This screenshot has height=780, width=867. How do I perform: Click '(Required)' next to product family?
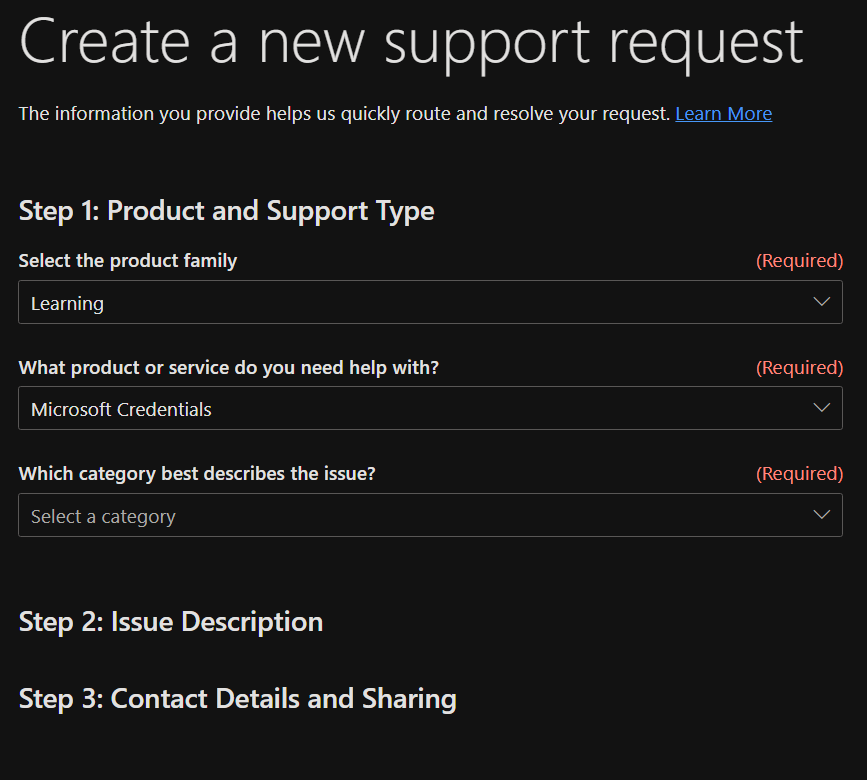coord(800,260)
